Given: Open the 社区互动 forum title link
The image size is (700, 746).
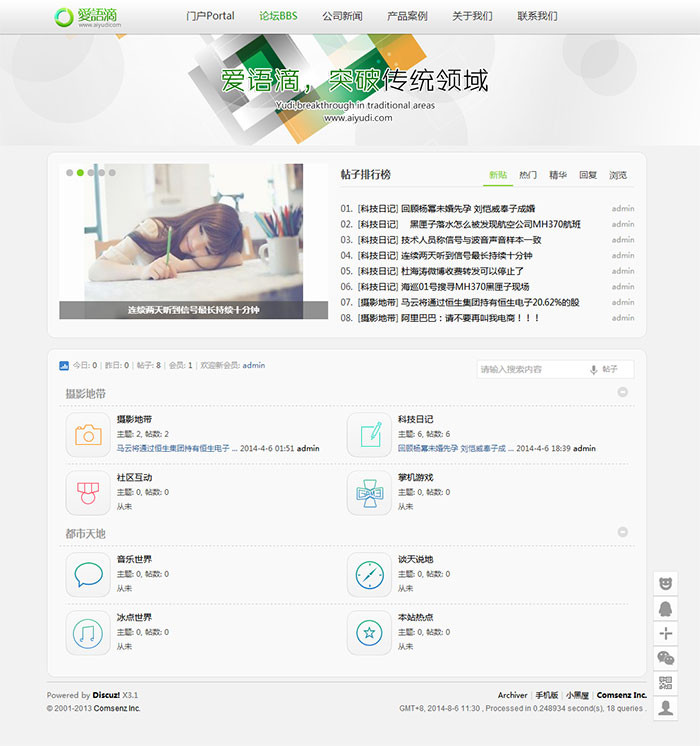Looking at the screenshot, I should click(x=134, y=477).
